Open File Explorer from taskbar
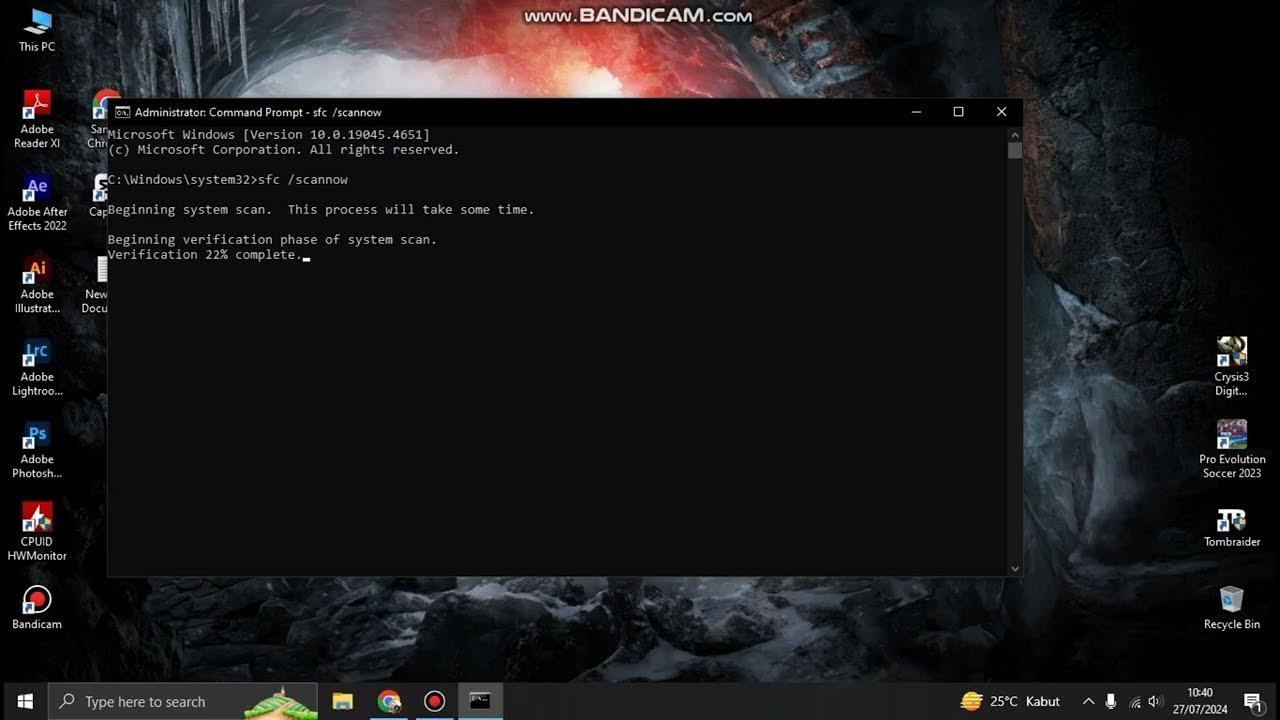This screenshot has width=1280, height=720. [x=342, y=701]
